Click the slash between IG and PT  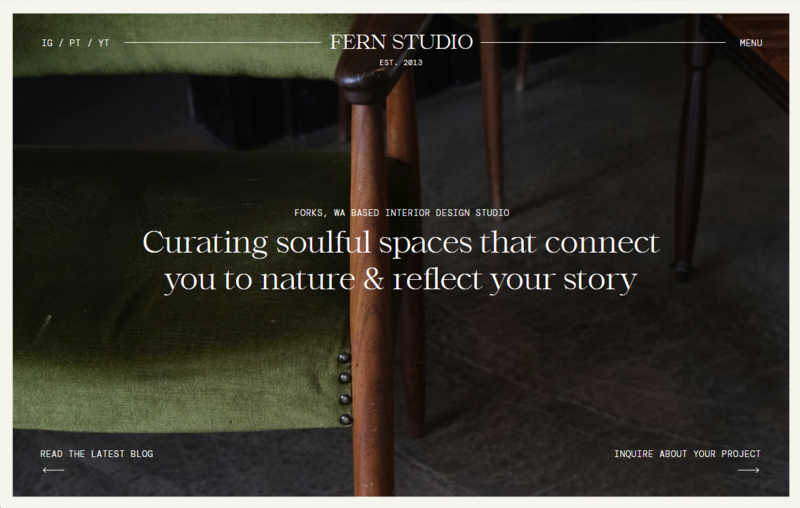point(61,43)
